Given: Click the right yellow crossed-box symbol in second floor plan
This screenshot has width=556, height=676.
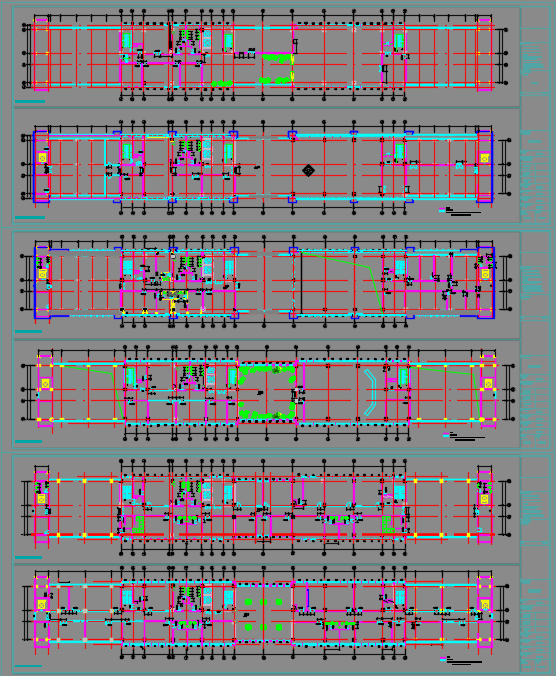Looking at the screenshot, I should pyautogui.click(x=484, y=158).
